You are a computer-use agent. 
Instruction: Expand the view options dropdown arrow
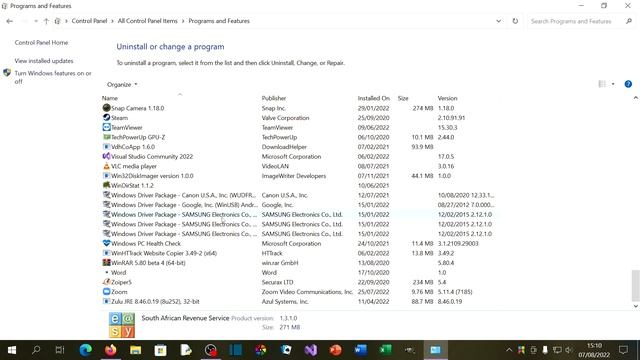(x=613, y=84)
